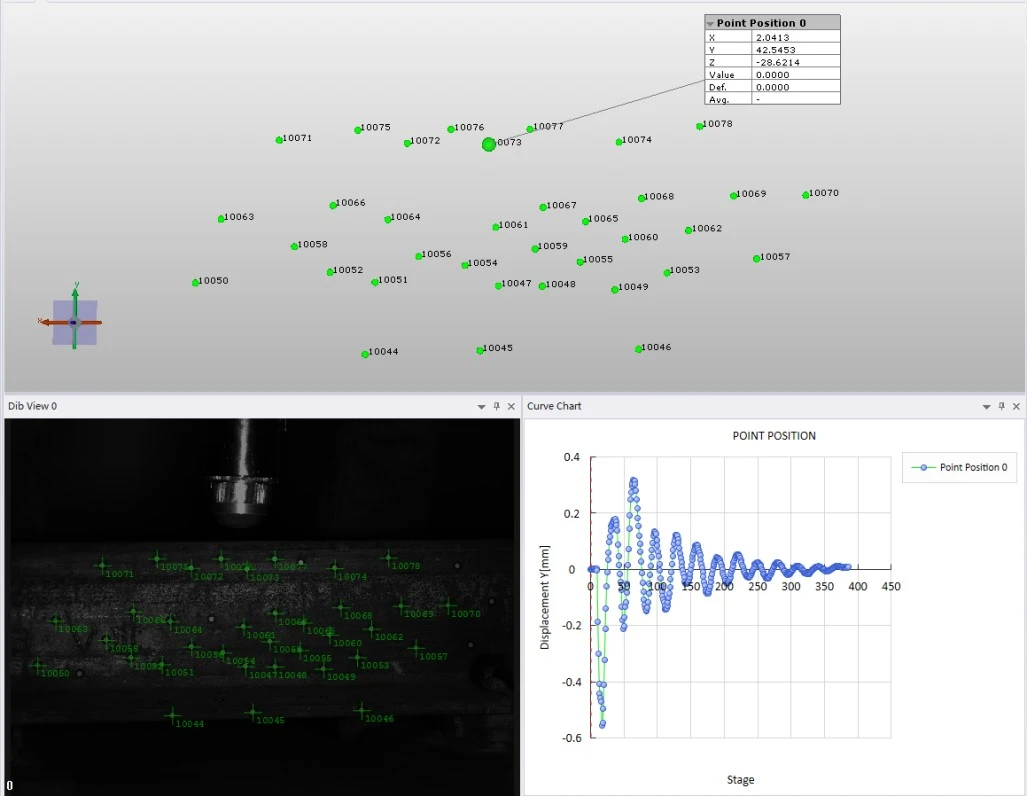Click the Z value -28.6214 cell

click(x=795, y=62)
